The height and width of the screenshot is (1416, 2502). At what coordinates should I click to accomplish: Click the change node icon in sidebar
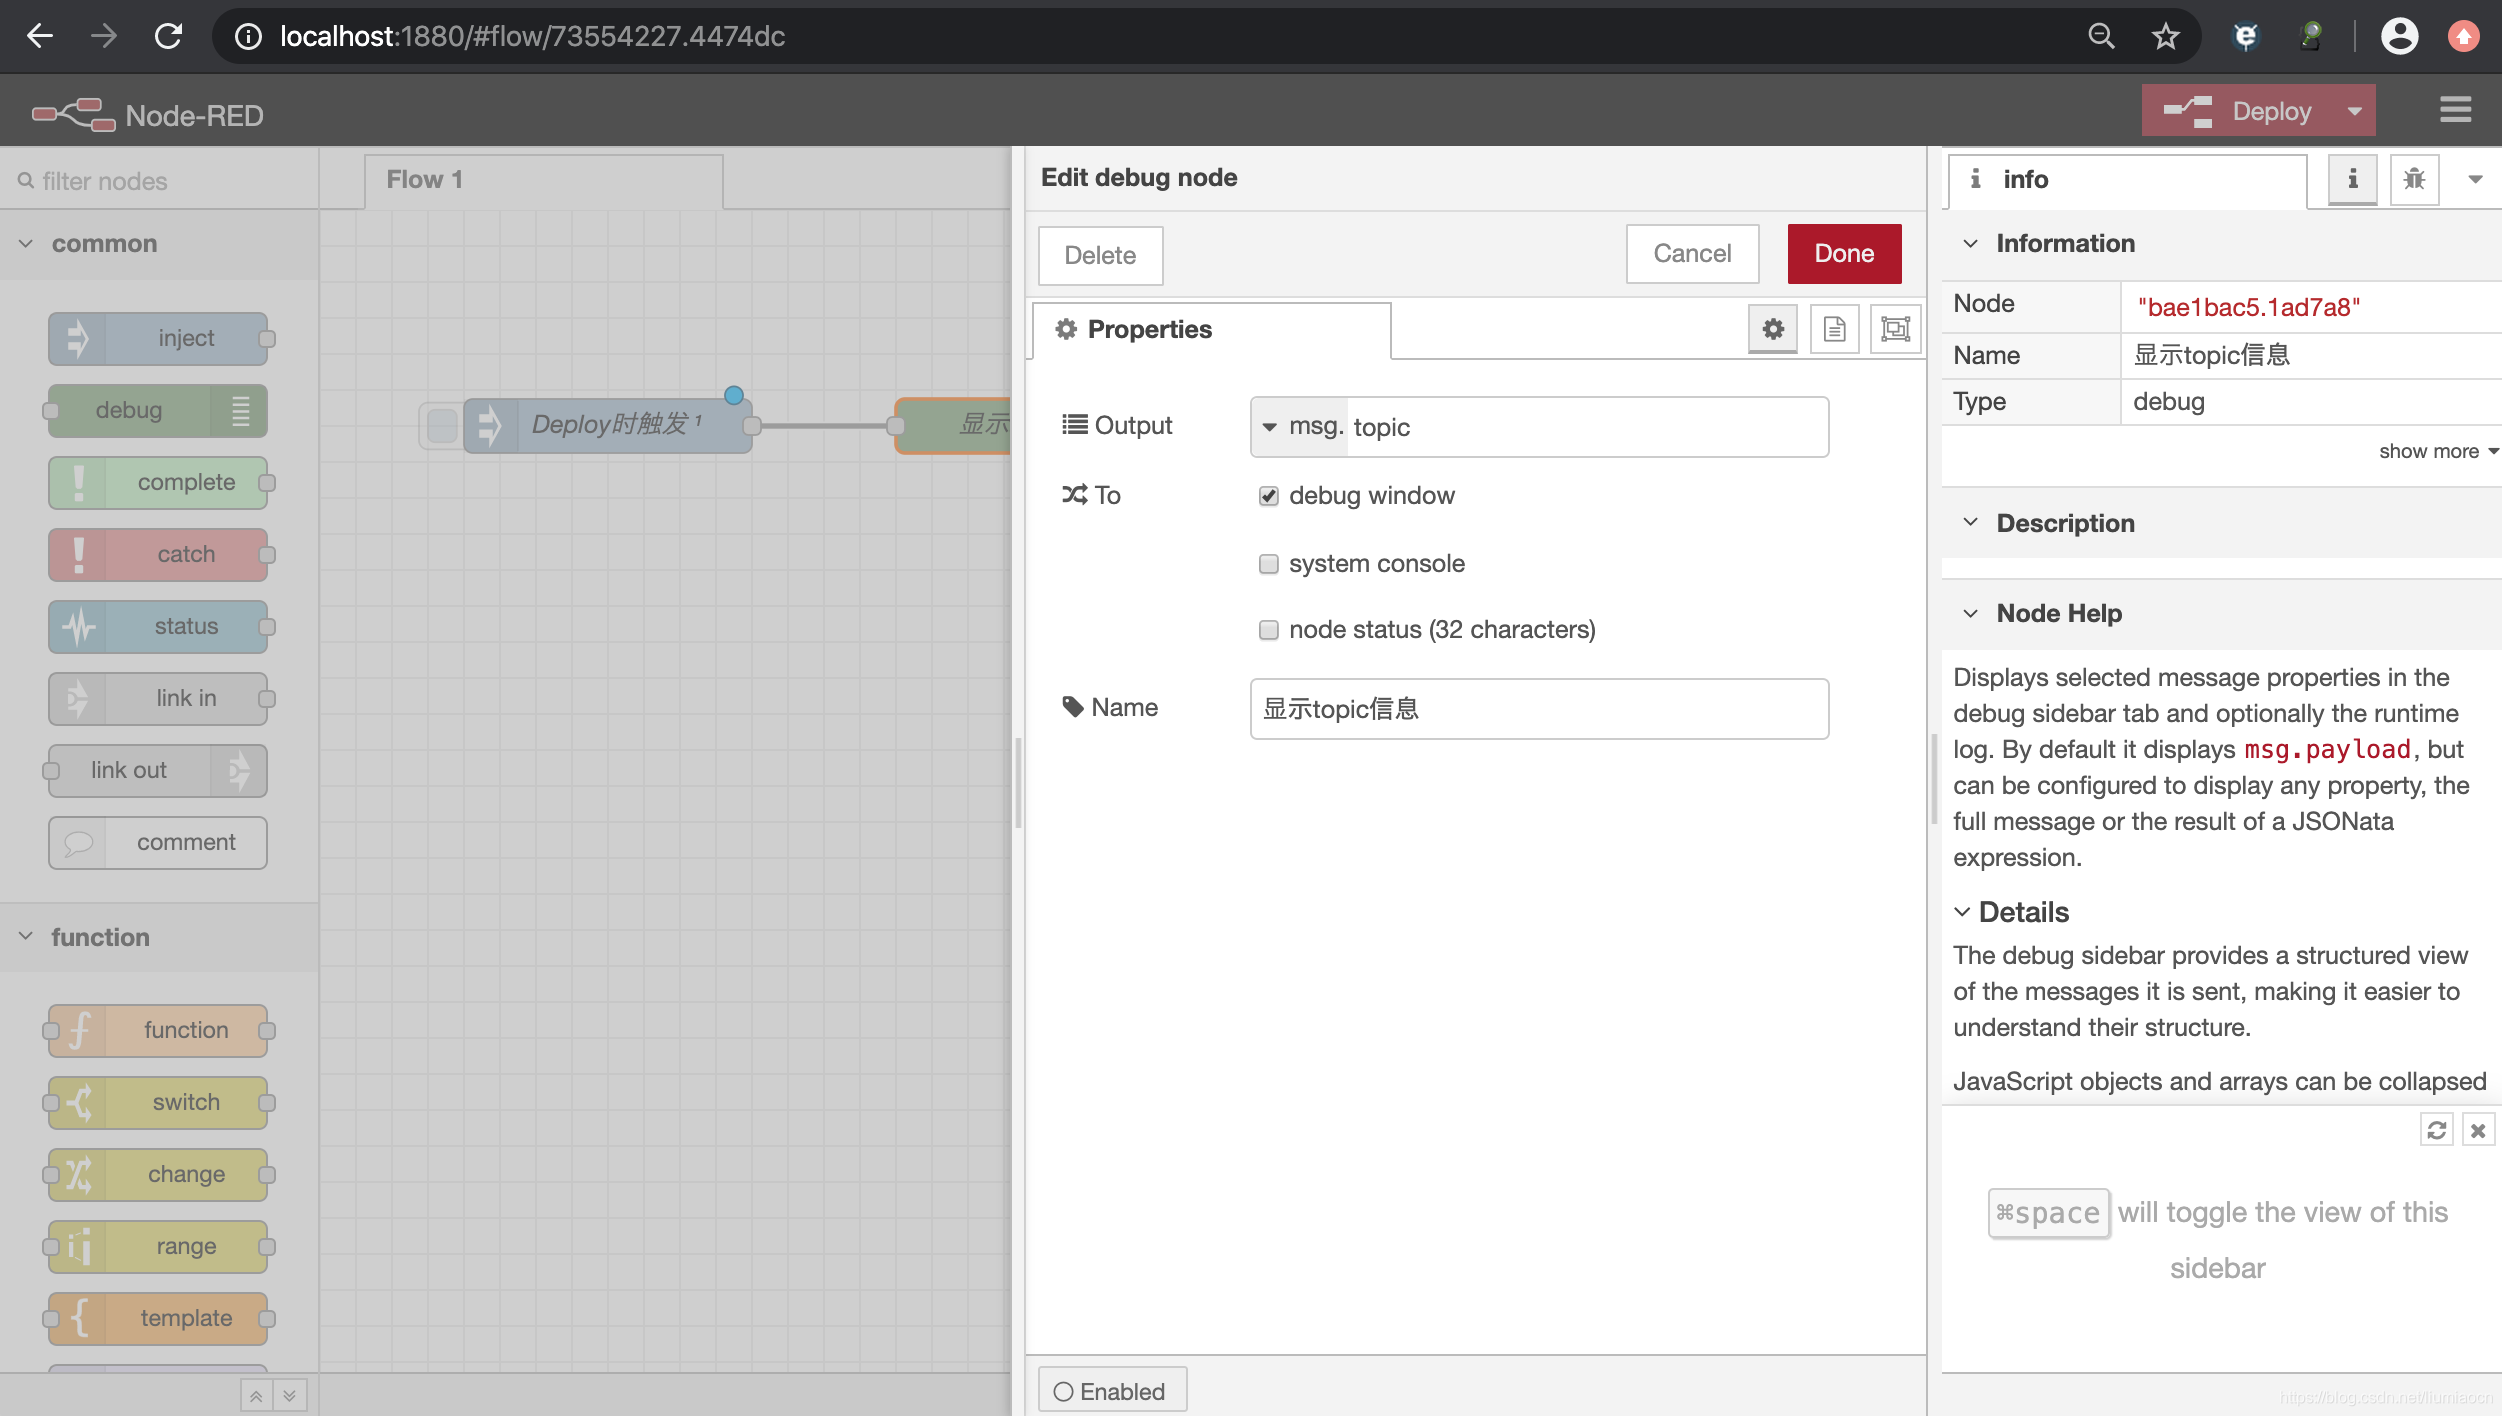[79, 1174]
